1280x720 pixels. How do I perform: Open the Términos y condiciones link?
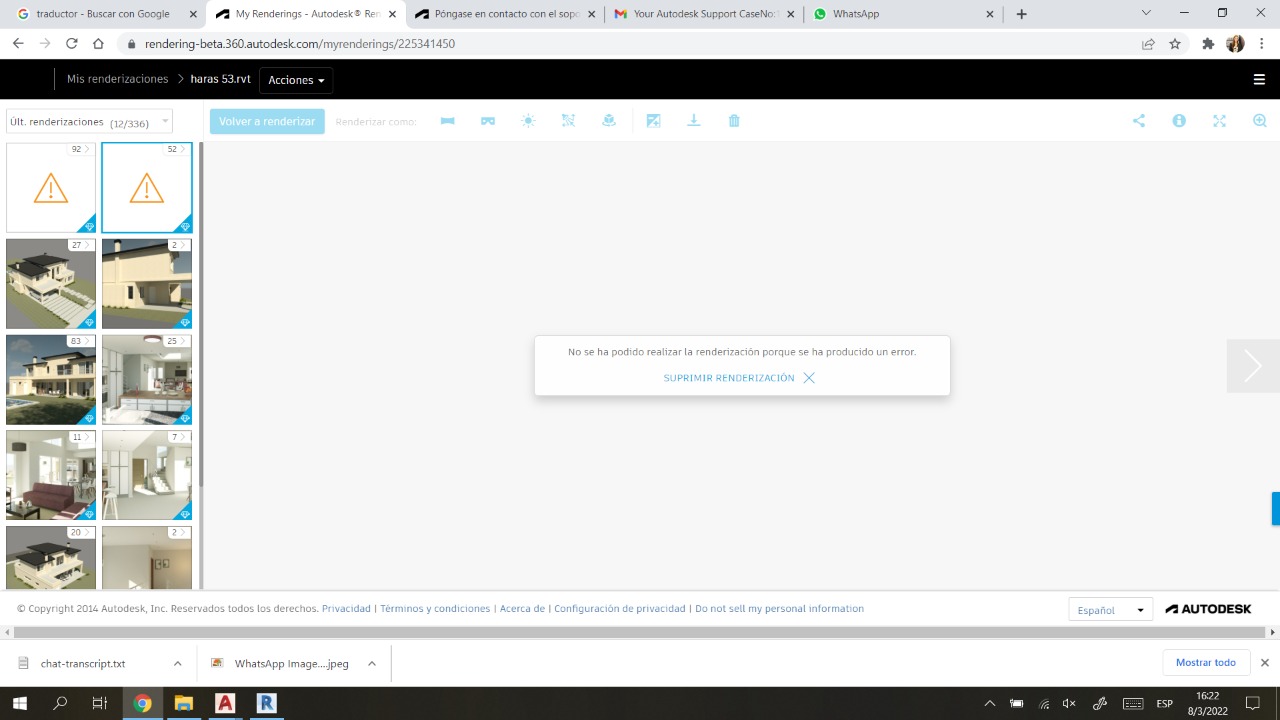pyautogui.click(x=435, y=609)
